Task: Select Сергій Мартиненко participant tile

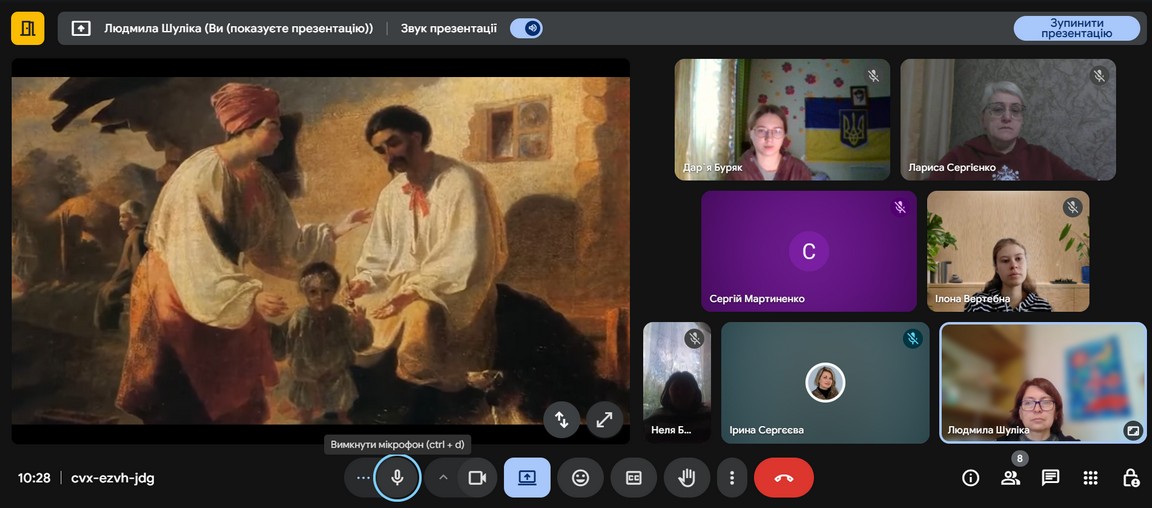Action: (808, 251)
